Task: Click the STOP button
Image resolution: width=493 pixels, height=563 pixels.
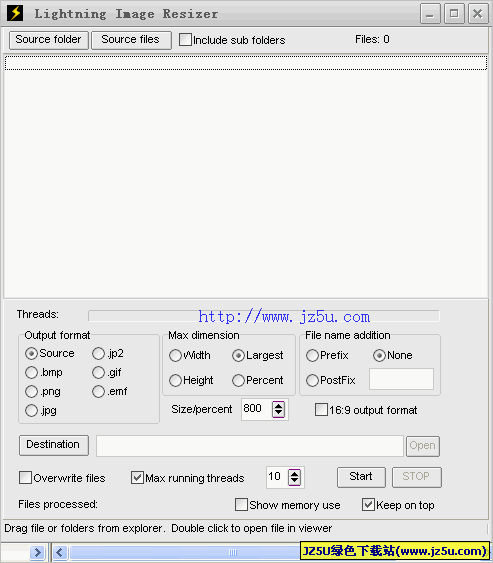Action: pyautogui.click(x=417, y=477)
